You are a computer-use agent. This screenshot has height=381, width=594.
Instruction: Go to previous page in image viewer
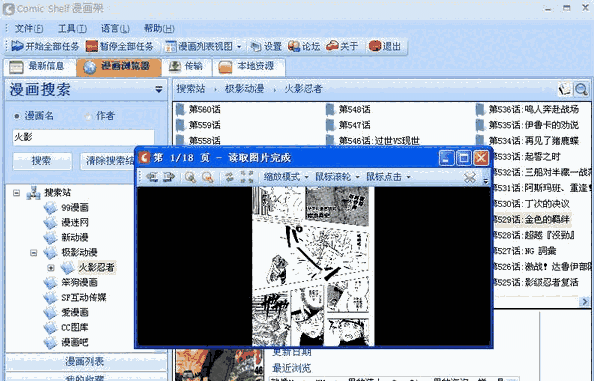pos(152,177)
